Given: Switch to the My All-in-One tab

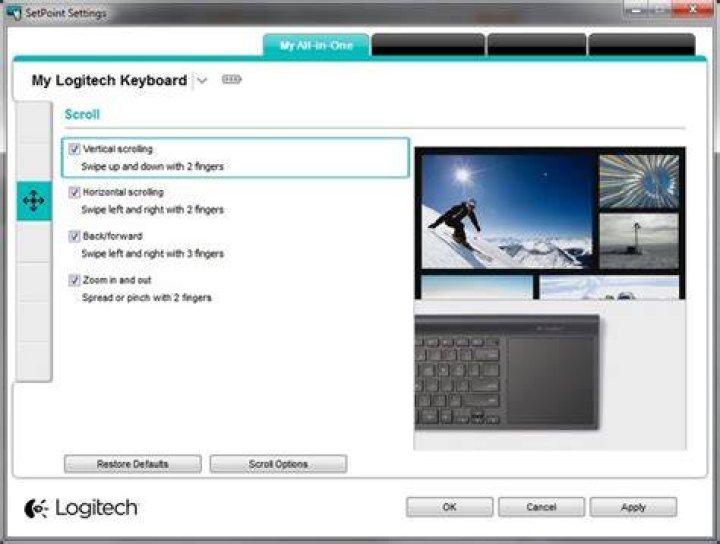Looking at the screenshot, I should (316, 45).
